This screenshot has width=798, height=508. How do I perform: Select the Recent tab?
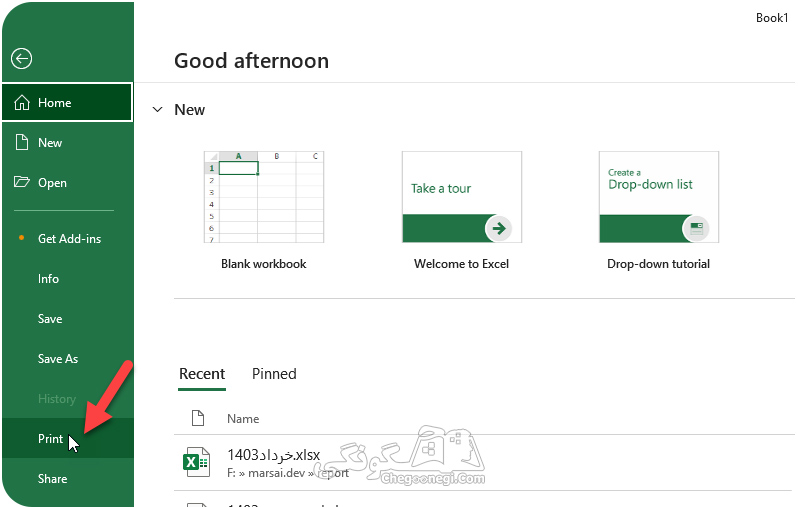coord(202,374)
